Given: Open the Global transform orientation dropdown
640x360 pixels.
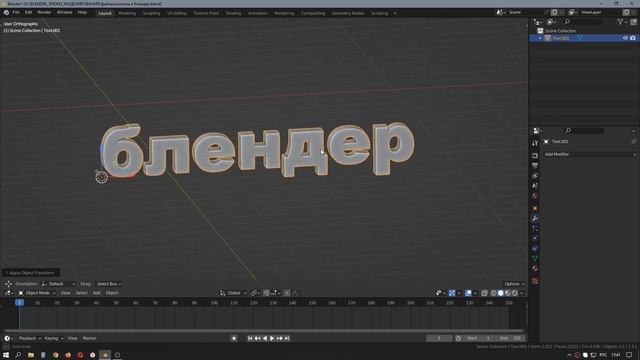Looking at the screenshot, I should point(233,293).
